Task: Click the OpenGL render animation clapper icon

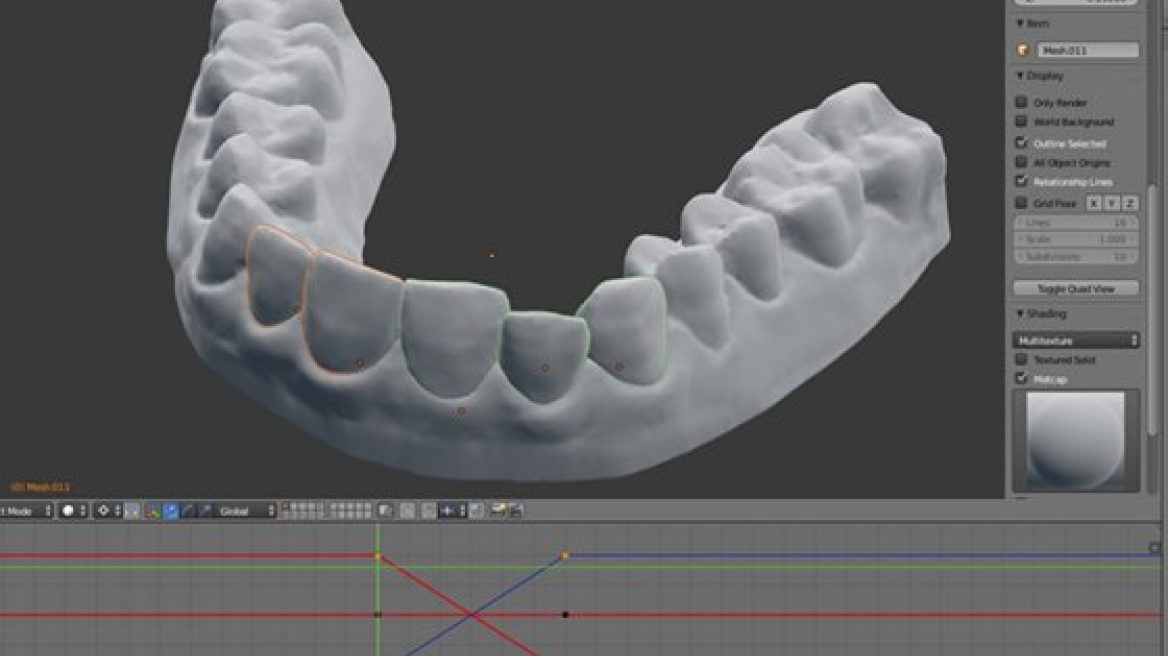Action: coord(515,510)
